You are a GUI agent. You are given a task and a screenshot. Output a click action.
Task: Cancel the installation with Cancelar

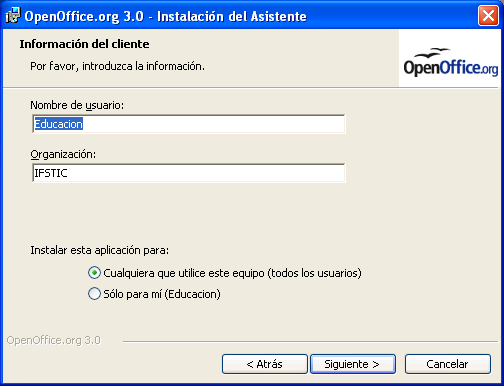click(448, 364)
